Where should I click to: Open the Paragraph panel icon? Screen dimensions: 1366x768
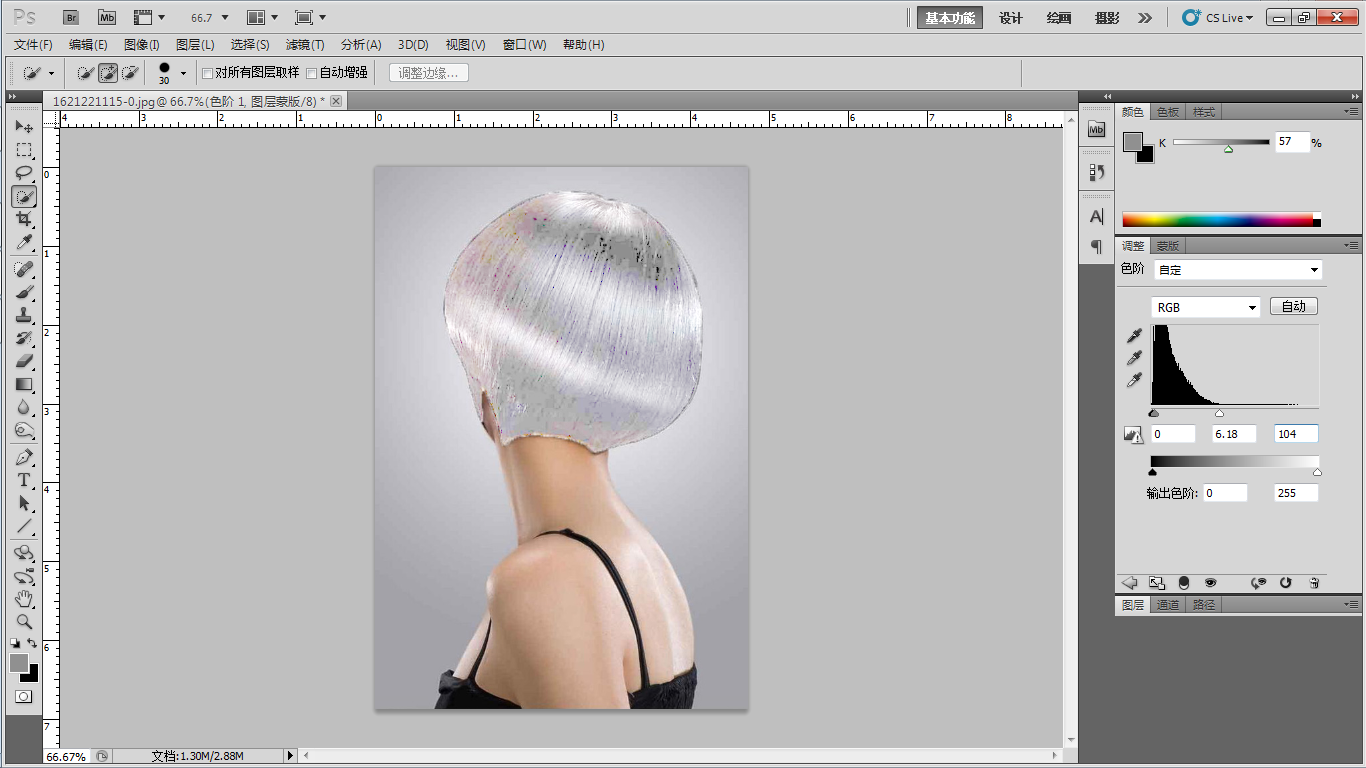(1097, 246)
